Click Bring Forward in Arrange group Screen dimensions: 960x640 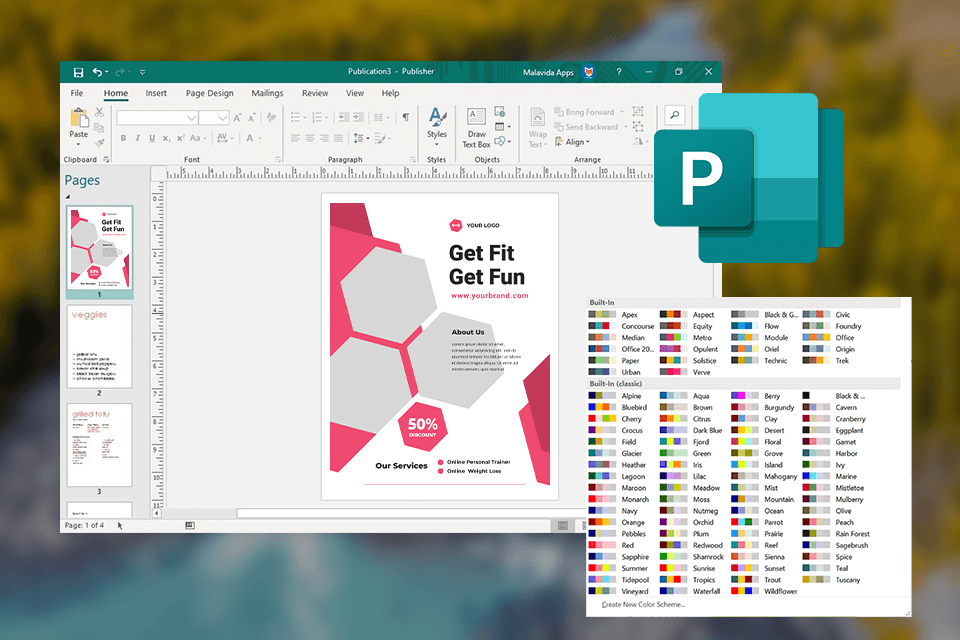[x=585, y=112]
